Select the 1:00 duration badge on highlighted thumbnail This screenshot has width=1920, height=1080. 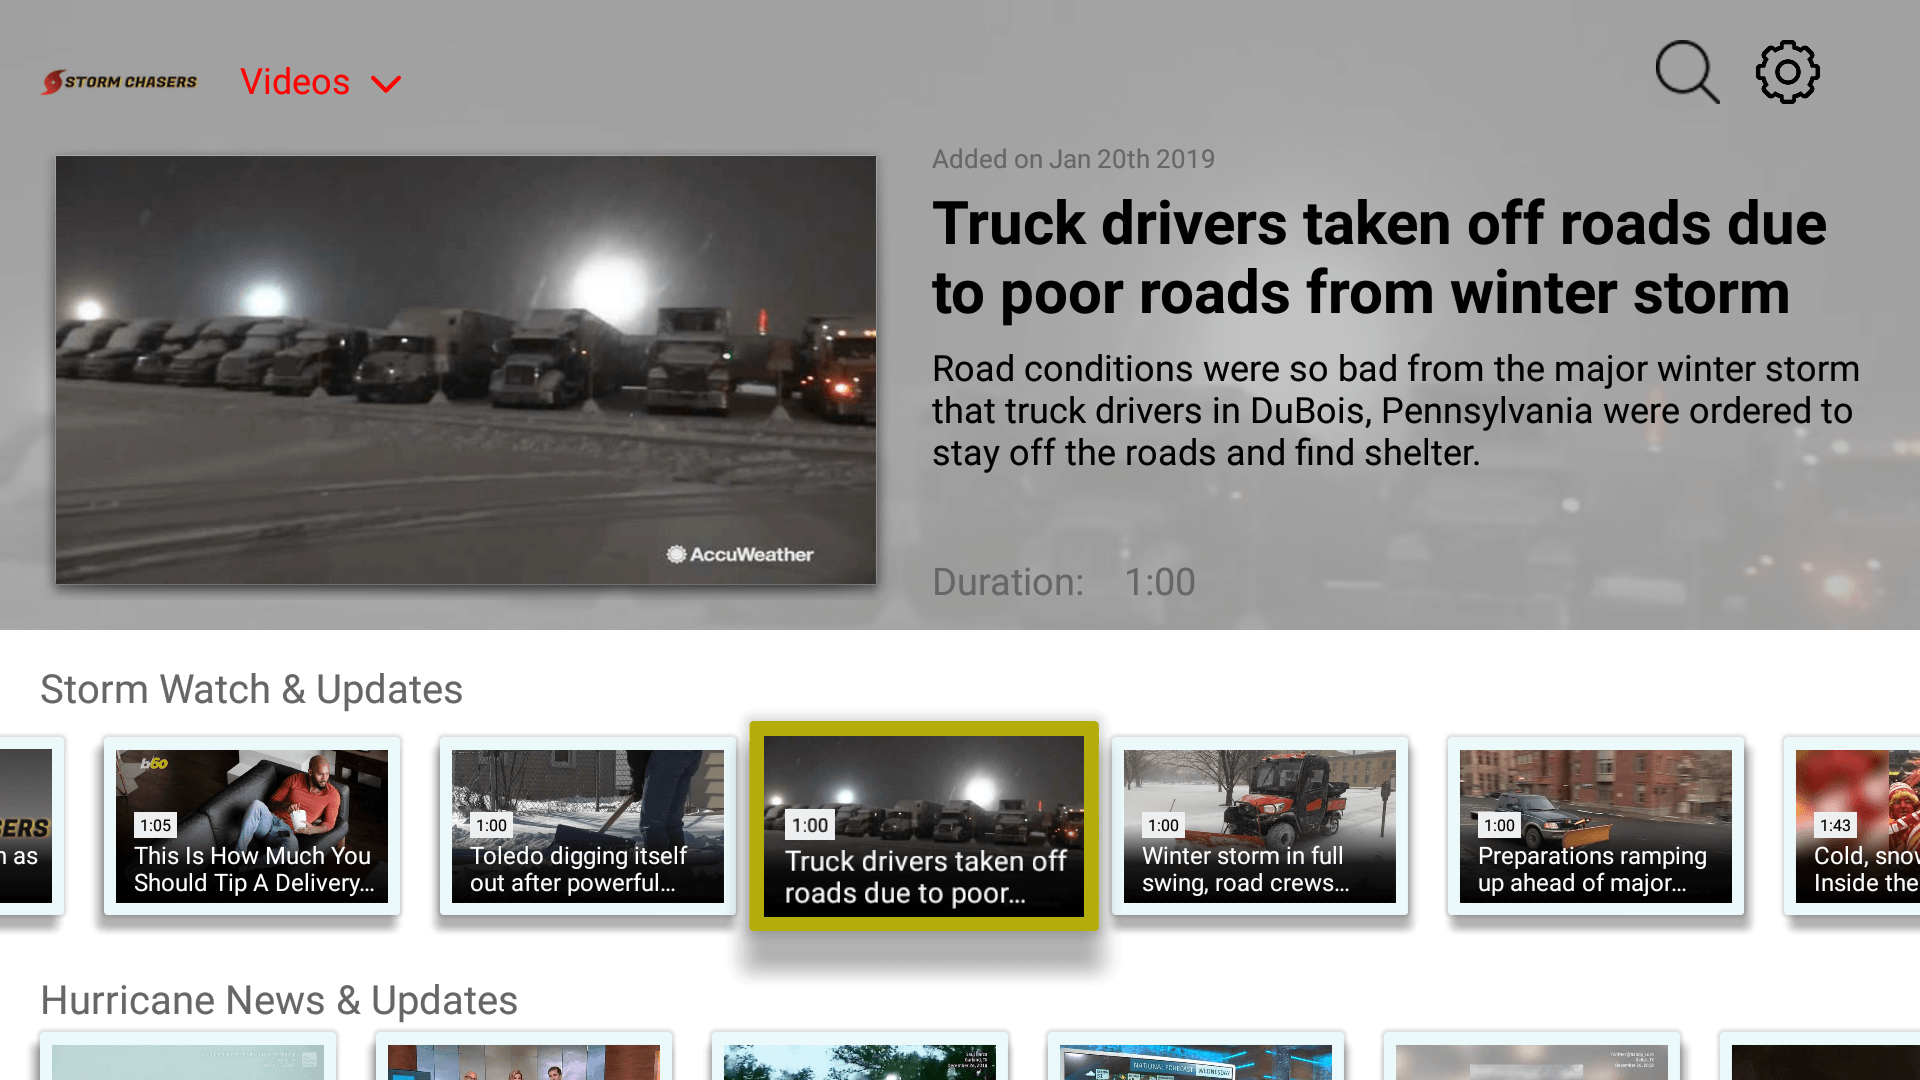pyautogui.click(x=809, y=825)
